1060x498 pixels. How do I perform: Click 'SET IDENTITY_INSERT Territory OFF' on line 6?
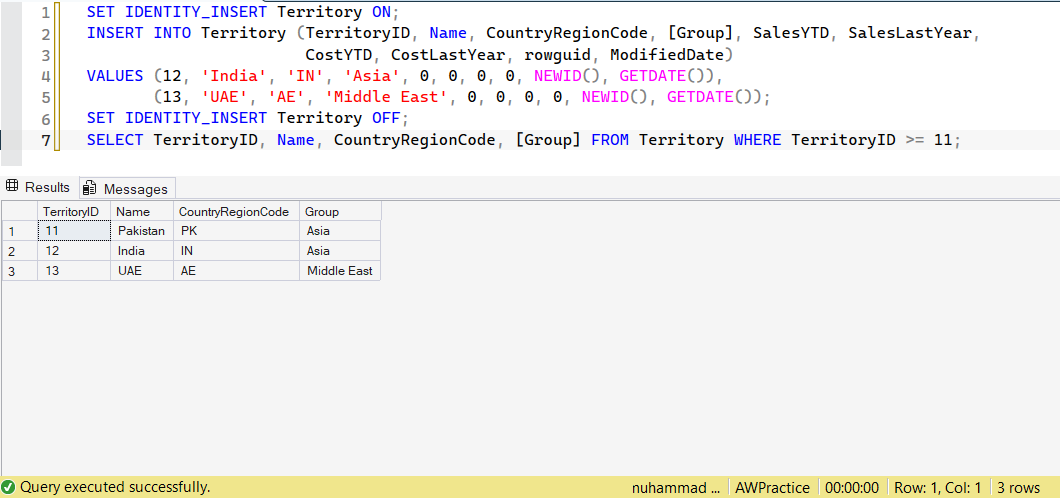point(243,119)
